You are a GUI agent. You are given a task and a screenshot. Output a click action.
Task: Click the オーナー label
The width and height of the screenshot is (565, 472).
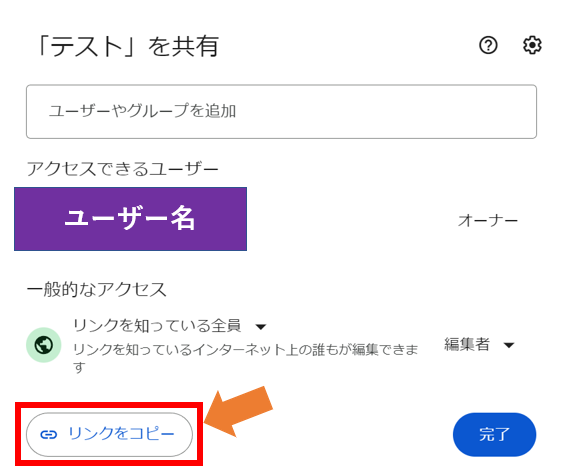pos(488,220)
